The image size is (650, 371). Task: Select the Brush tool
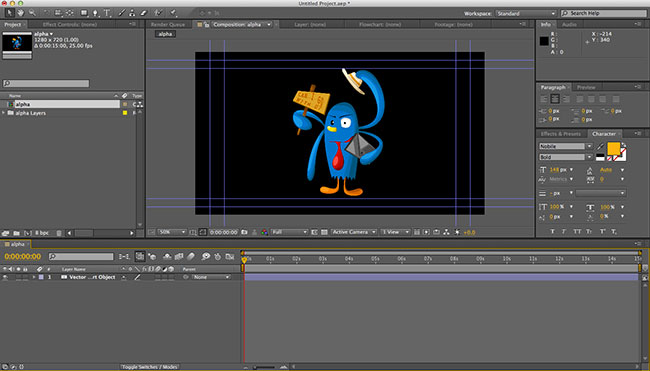[x=121, y=13]
